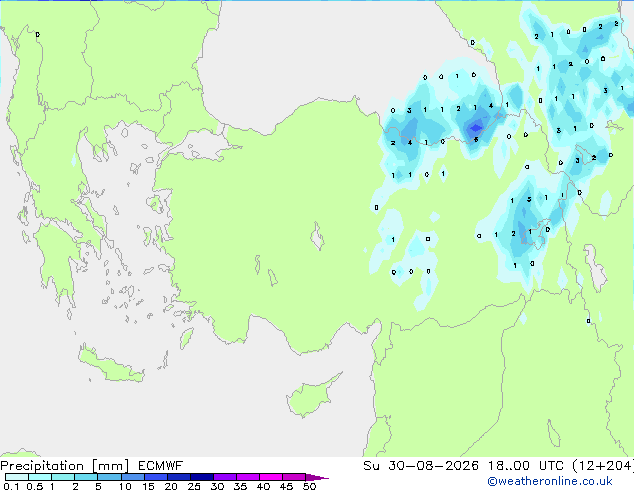Click the '10' legend value

point(125,486)
